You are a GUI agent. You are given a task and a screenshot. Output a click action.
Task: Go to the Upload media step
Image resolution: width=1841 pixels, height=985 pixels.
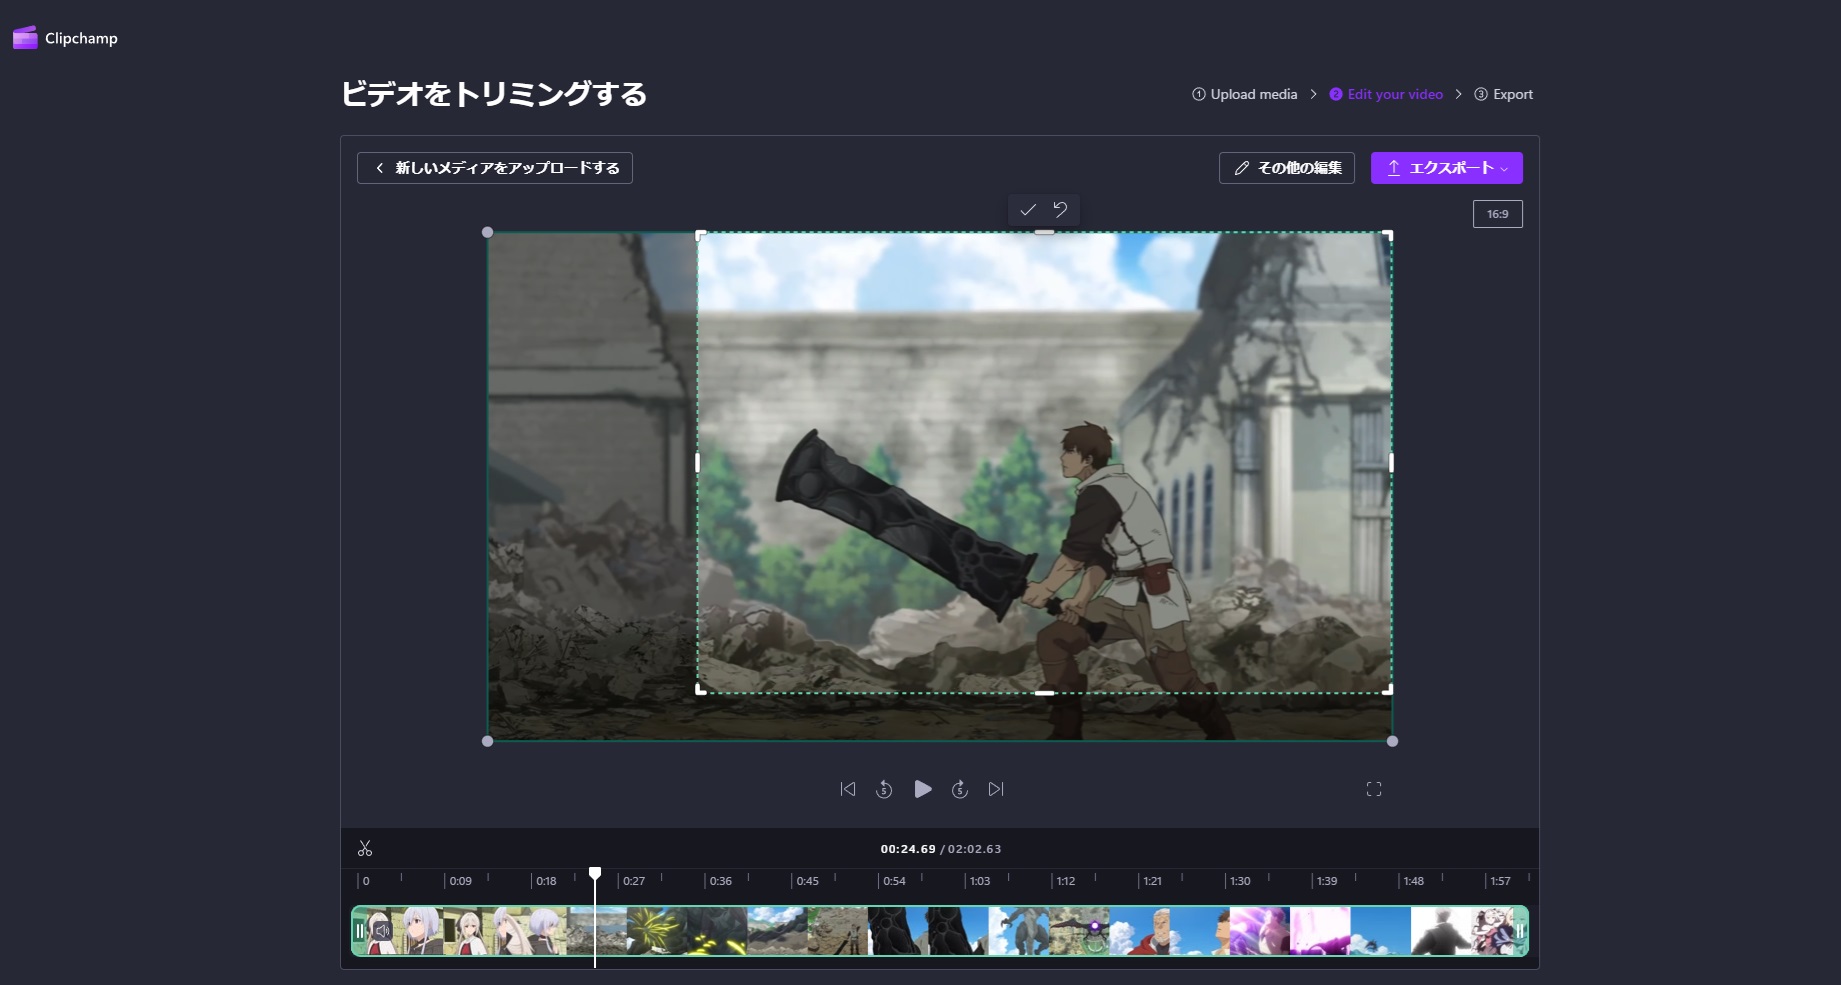point(1245,94)
